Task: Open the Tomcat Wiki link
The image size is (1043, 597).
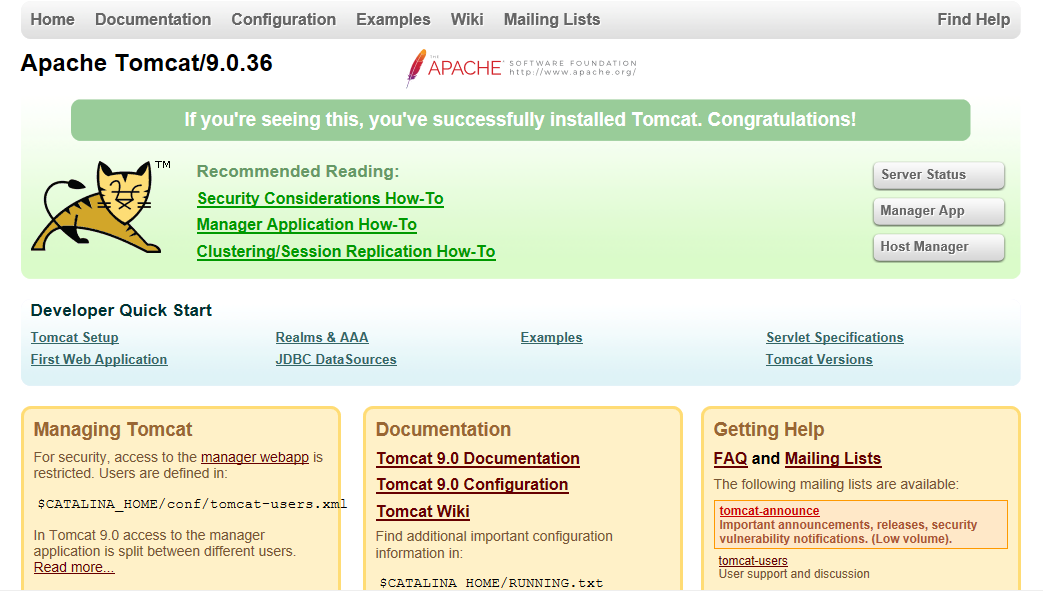Action: pyautogui.click(x=423, y=511)
